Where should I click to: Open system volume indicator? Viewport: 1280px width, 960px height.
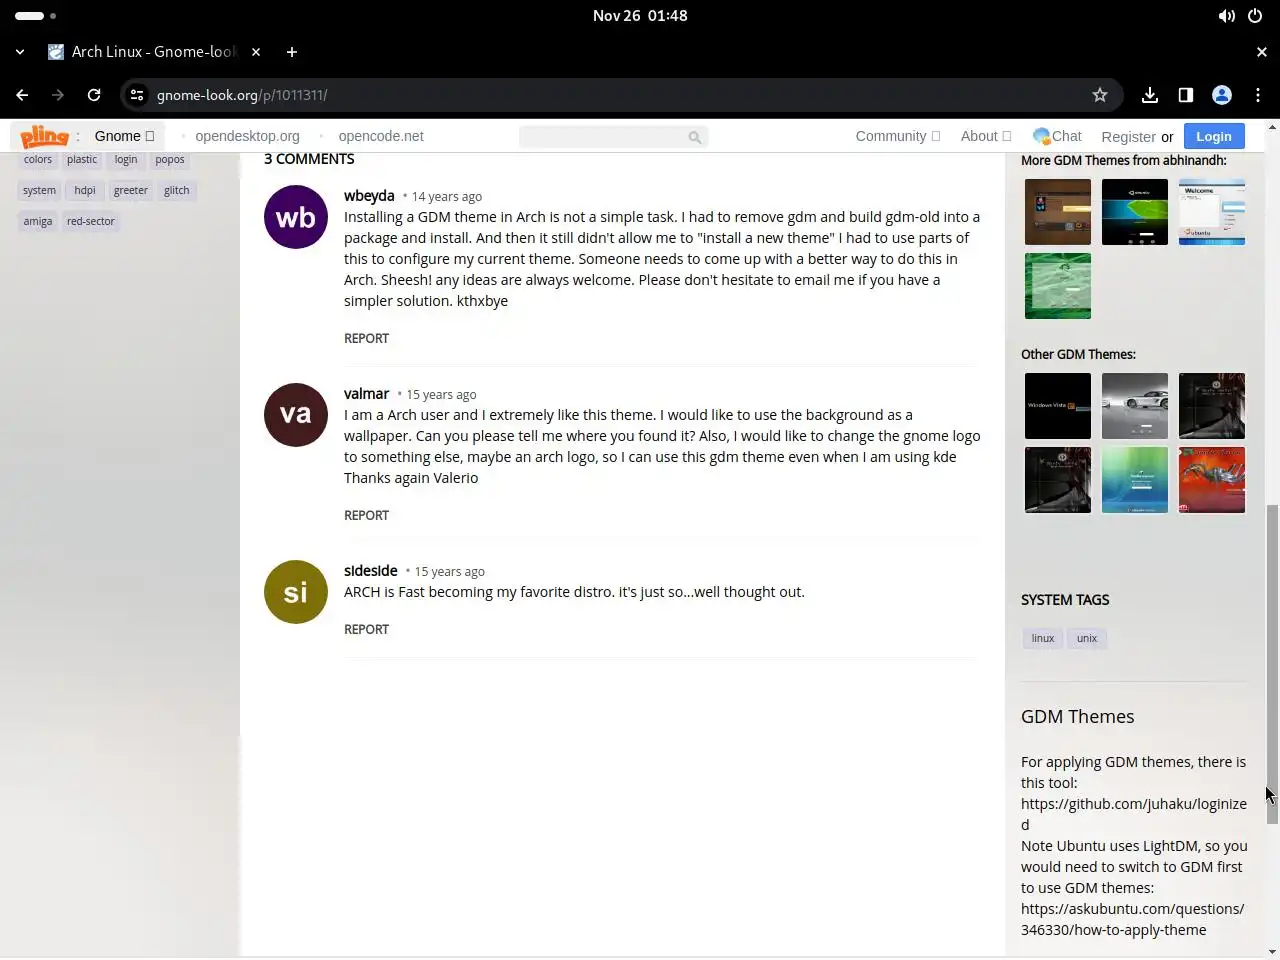point(1227,16)
